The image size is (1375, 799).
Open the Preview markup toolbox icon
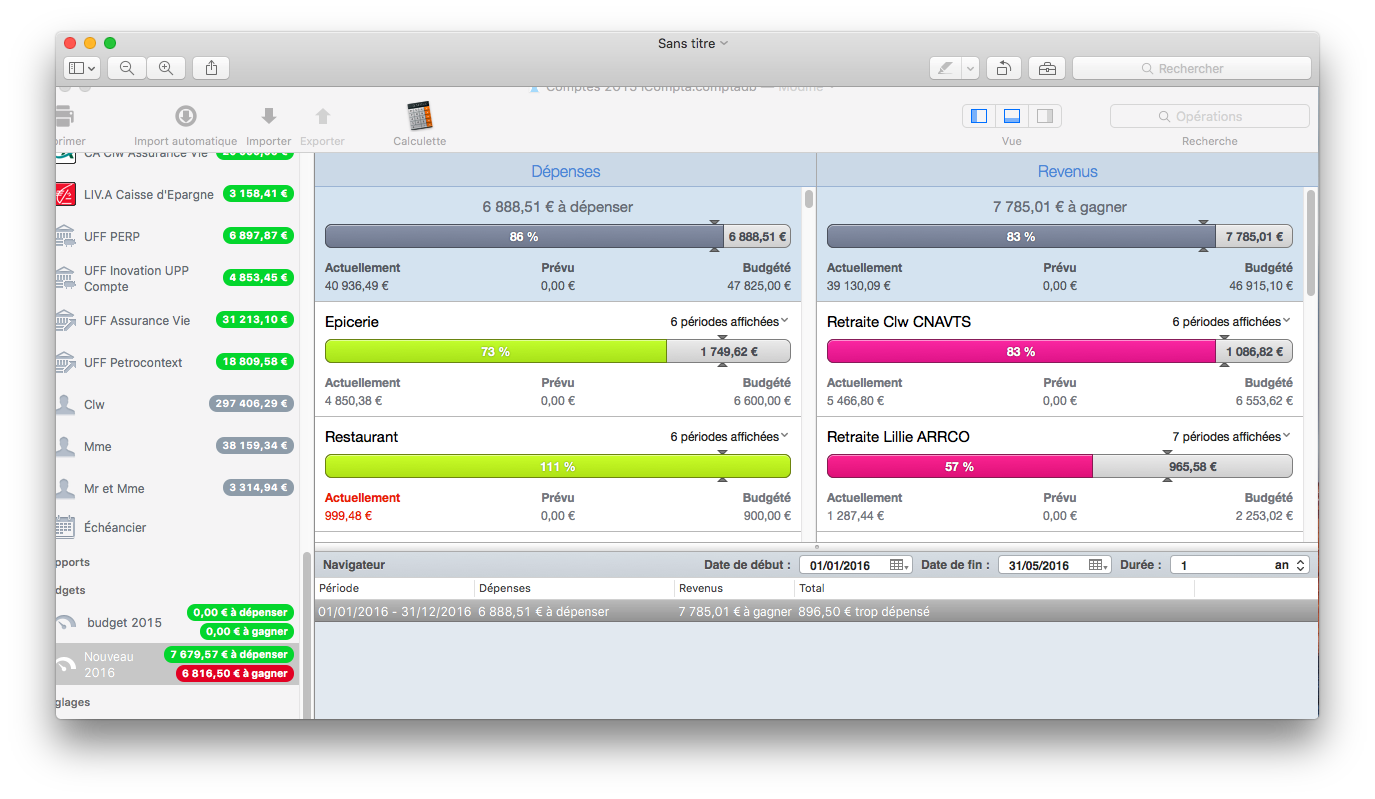[x=1047, y=68]
